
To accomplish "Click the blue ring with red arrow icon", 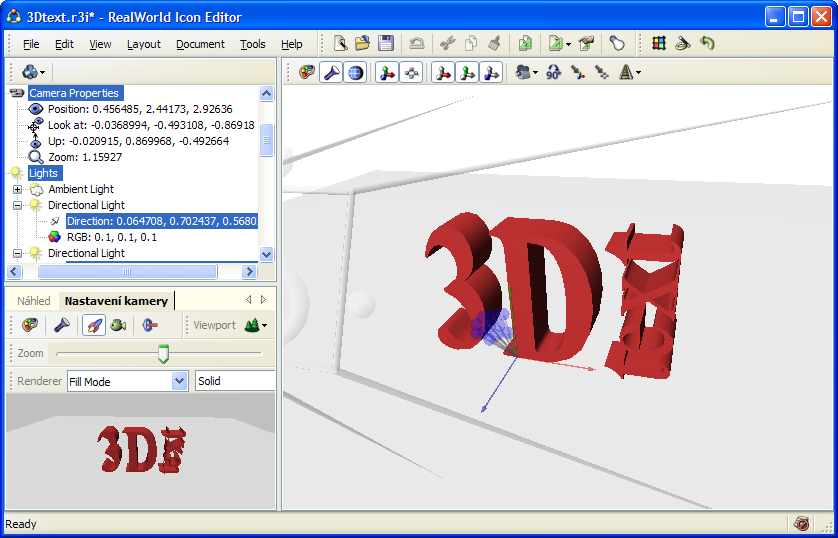I will (x=150, y=325).
